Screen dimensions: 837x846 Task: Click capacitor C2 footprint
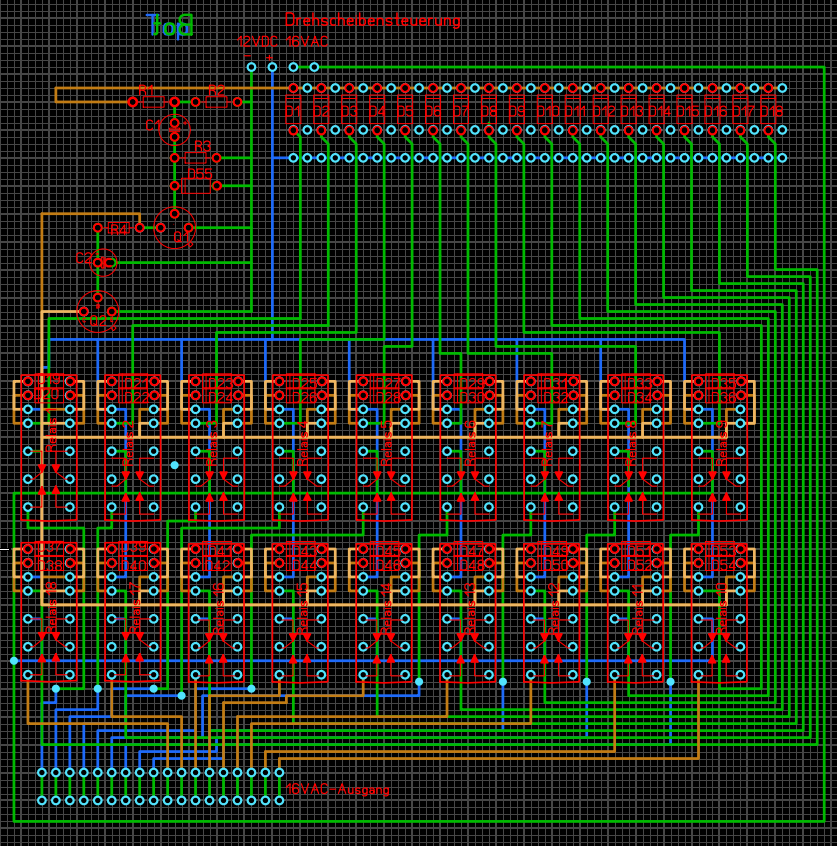click(x=103, y=262)
